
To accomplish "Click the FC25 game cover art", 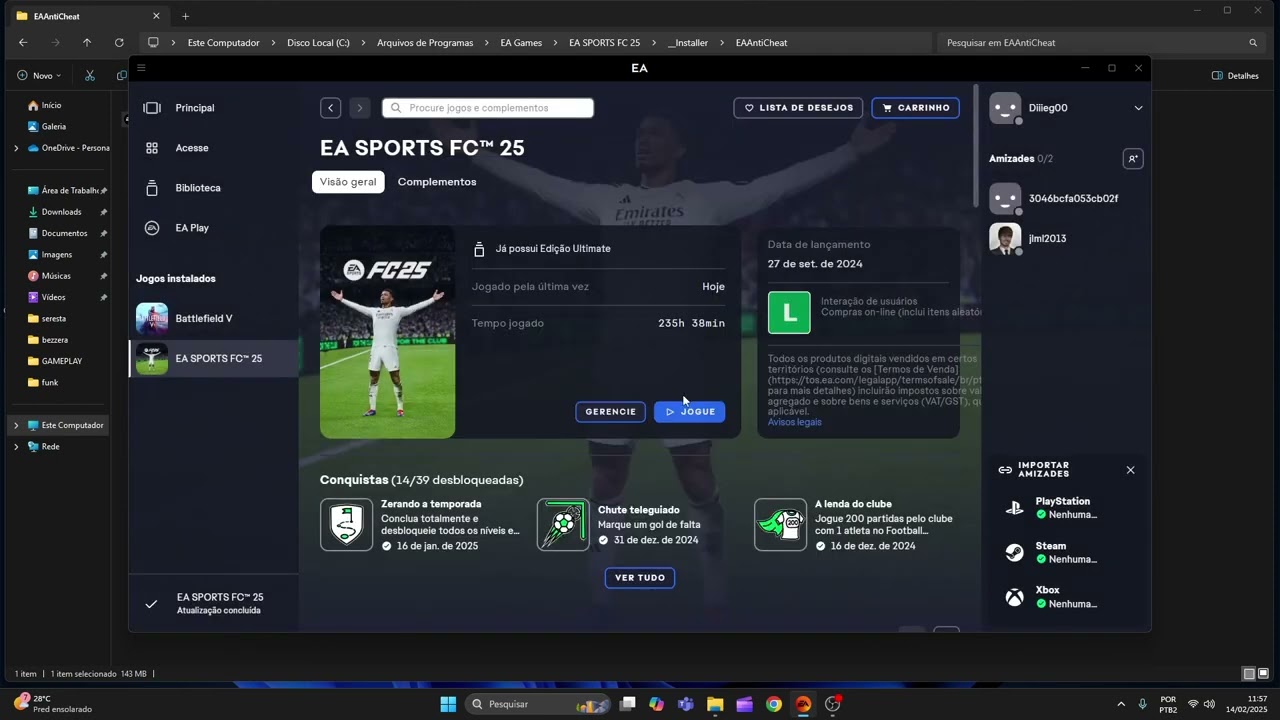I will pyautogui.click(x=387, y=332).
